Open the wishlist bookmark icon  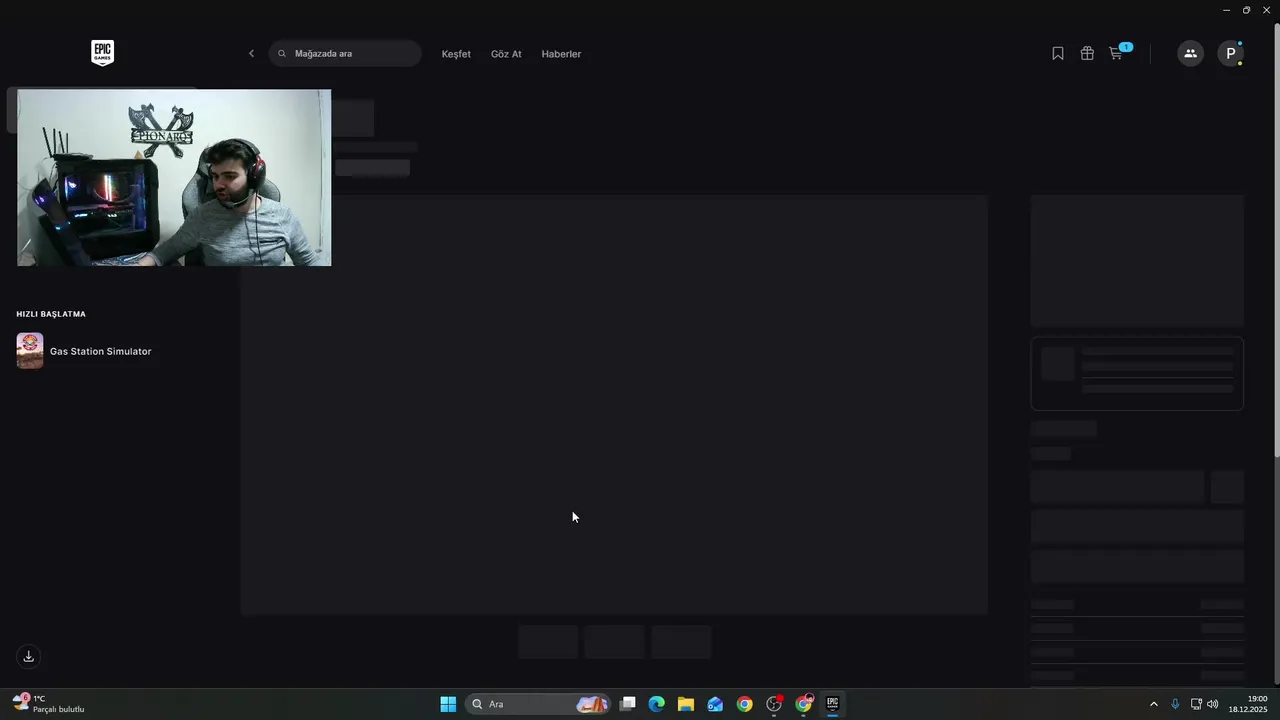[x=1058, y=54]
